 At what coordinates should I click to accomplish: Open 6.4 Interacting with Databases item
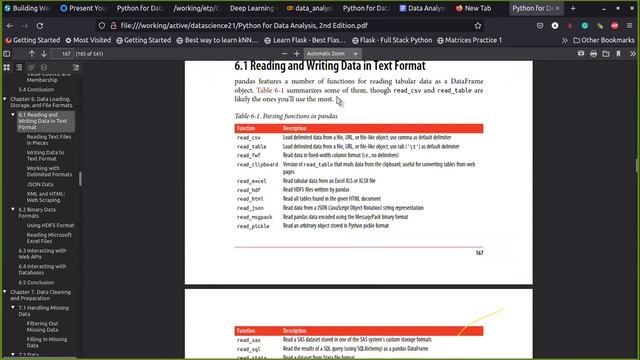[x=42, y=269]
